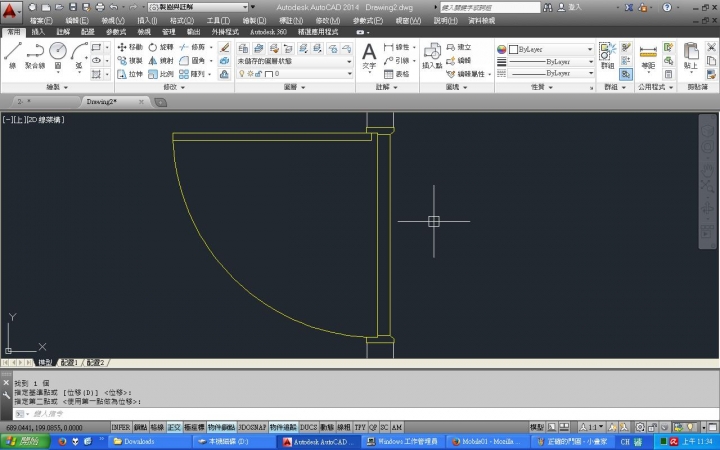Screen dimensions: 720x450
Task: Switch to the 配置1 layout tab
Action: tap(69, 363)
